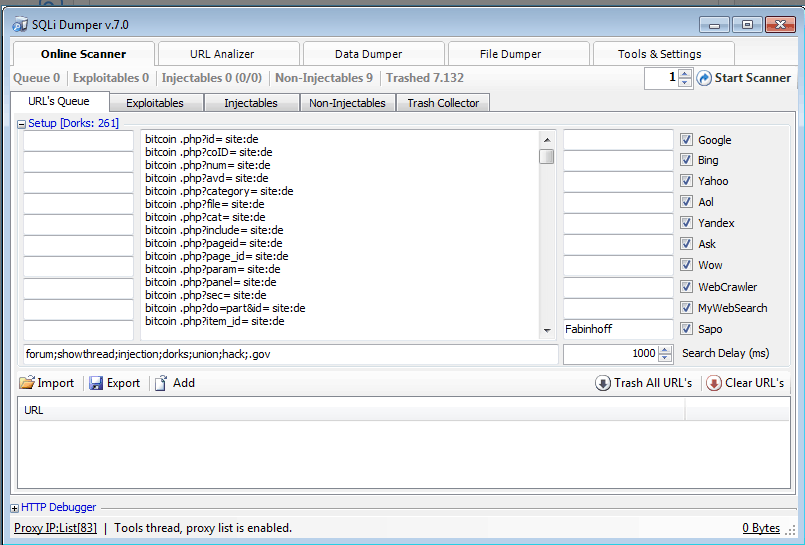This screenshot has width=805, height=545.
Task: Click the Import folder icon
Action: click(x=27, y=383)
